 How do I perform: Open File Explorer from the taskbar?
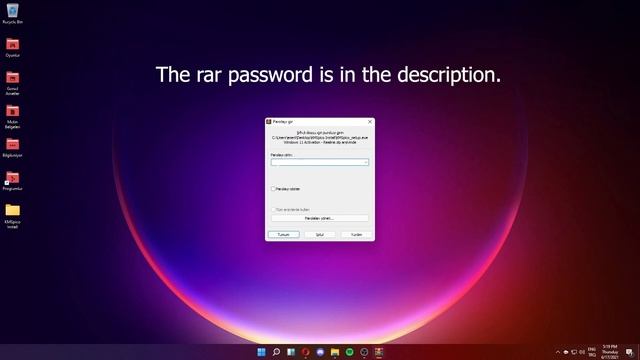(335, 352)
